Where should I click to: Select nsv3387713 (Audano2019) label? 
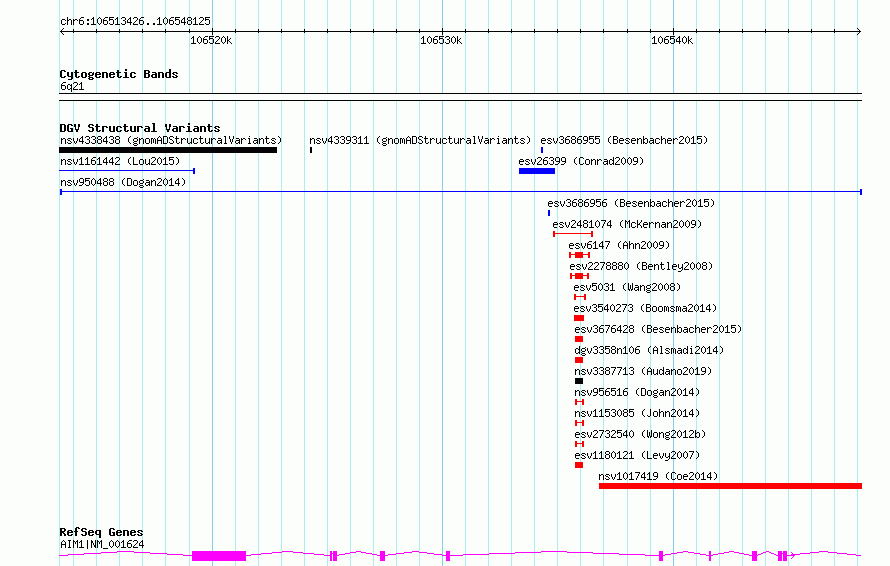[x=643, y=371]
